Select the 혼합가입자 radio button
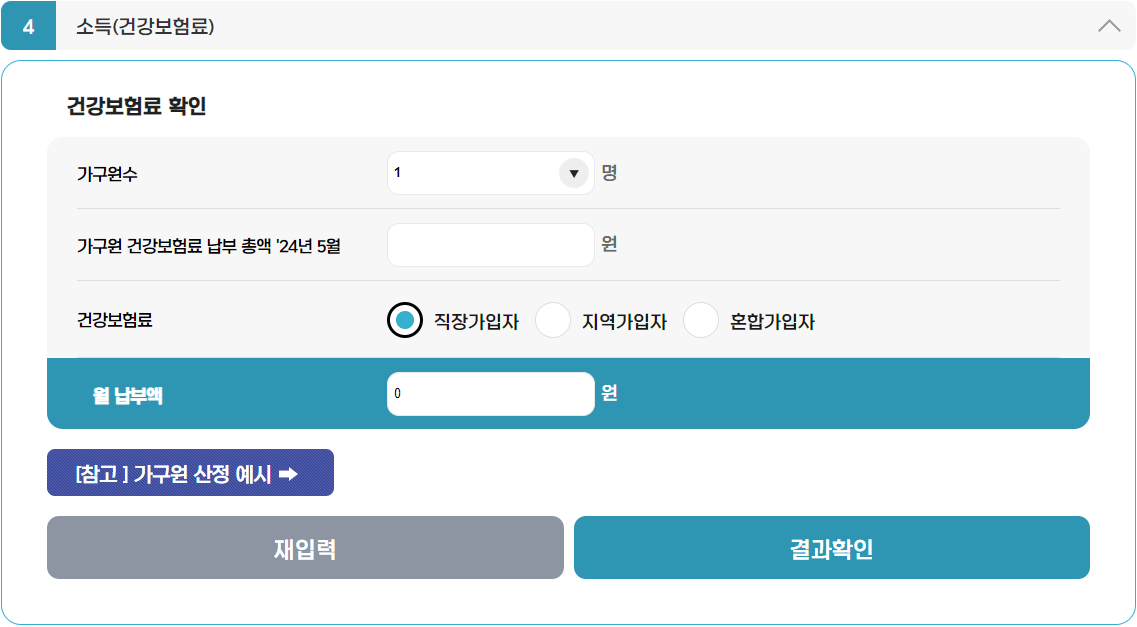The height and width of the screenshot is (627, 1137). [701, 320]
